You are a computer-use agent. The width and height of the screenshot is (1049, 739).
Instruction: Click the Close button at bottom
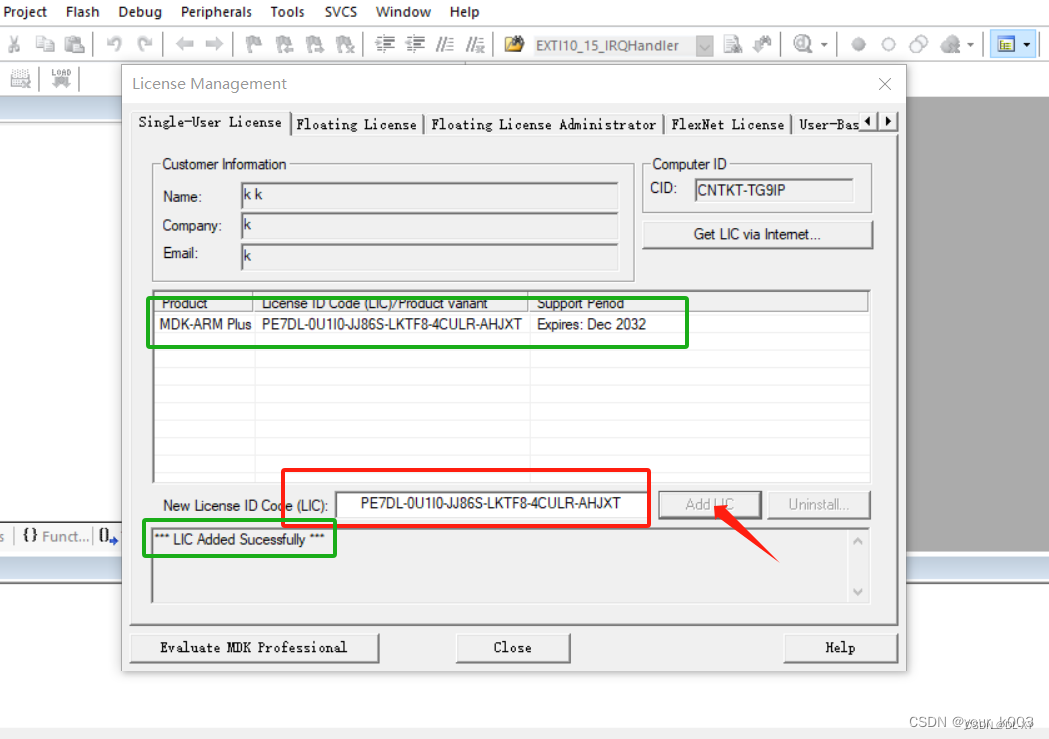513,648
